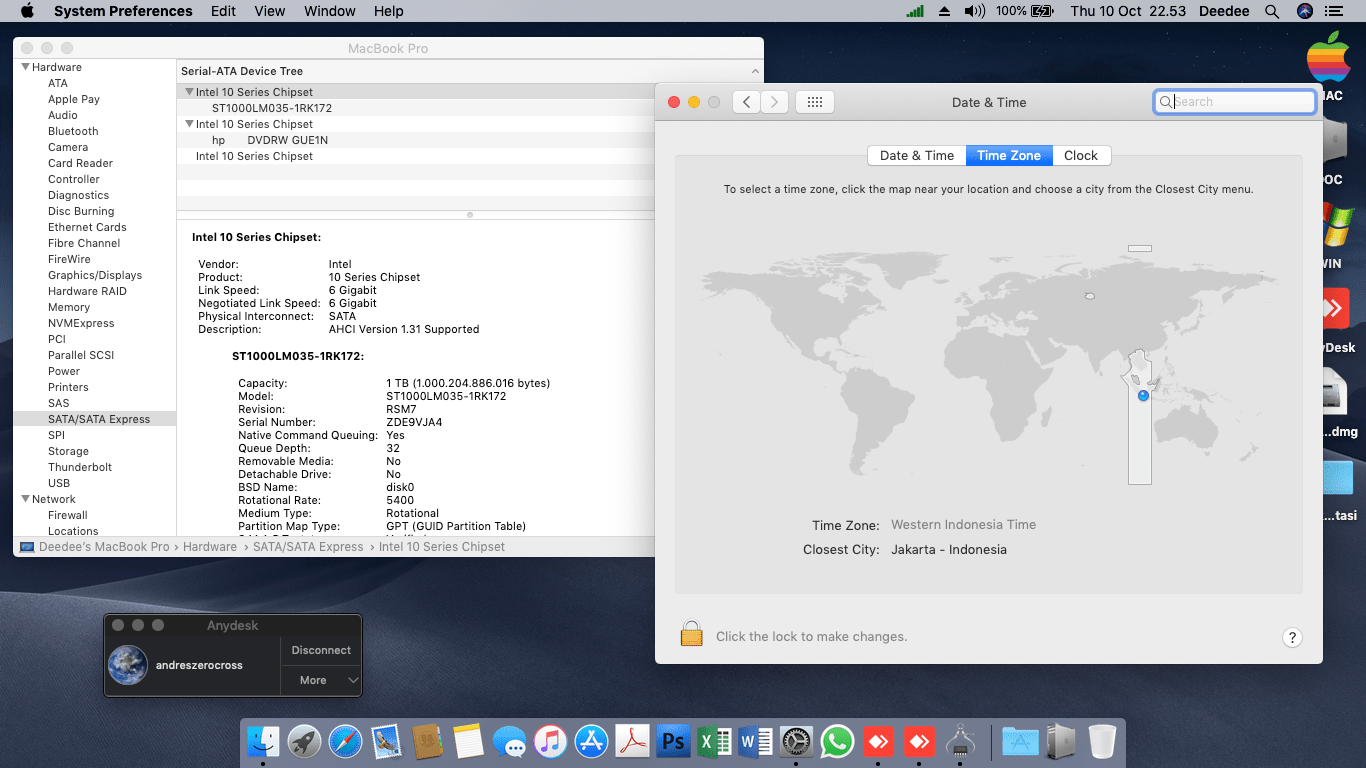The height and width of the screenshot is (768, 1366).
Task: Select Graphics/Displays in the sidebar
Action: 95,275
